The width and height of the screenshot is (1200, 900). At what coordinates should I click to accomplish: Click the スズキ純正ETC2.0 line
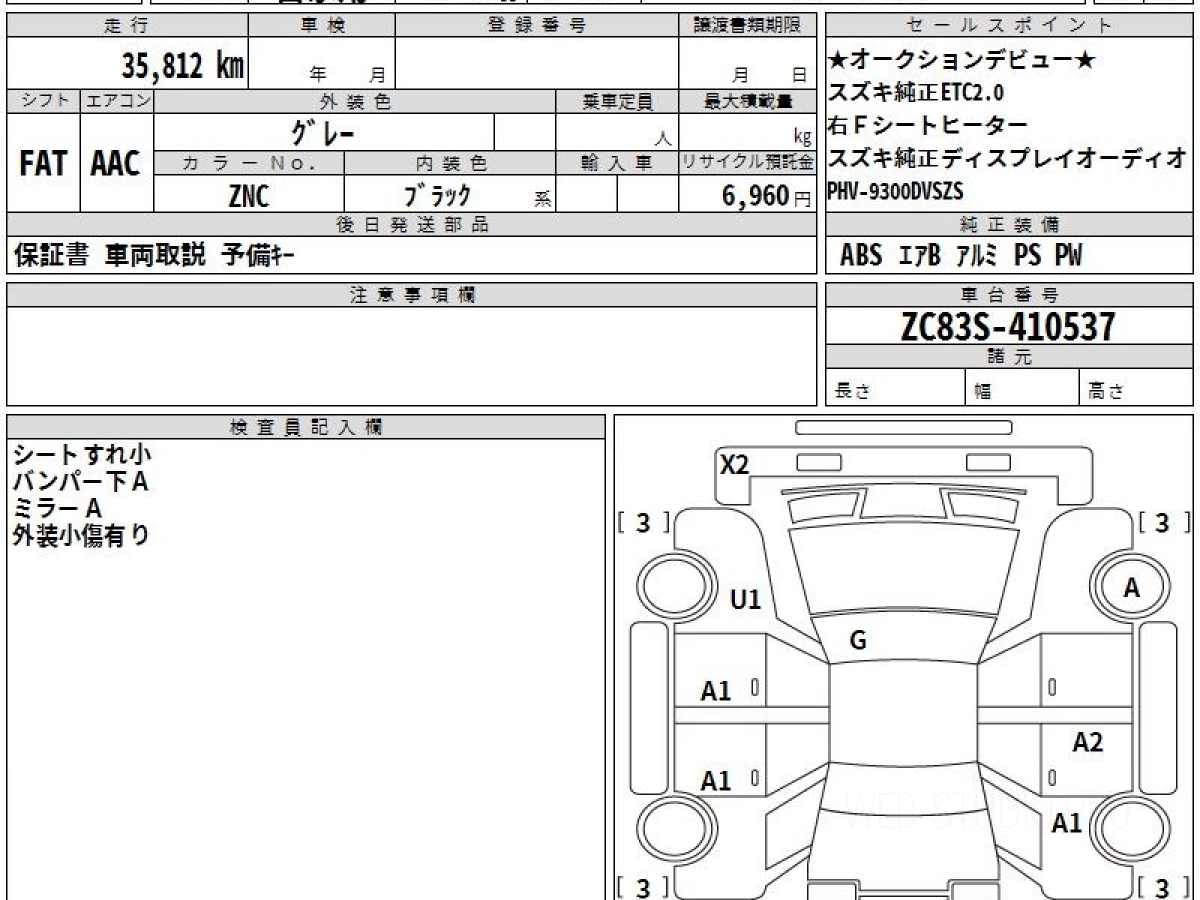pyautogui.click(x=916, y=93)
